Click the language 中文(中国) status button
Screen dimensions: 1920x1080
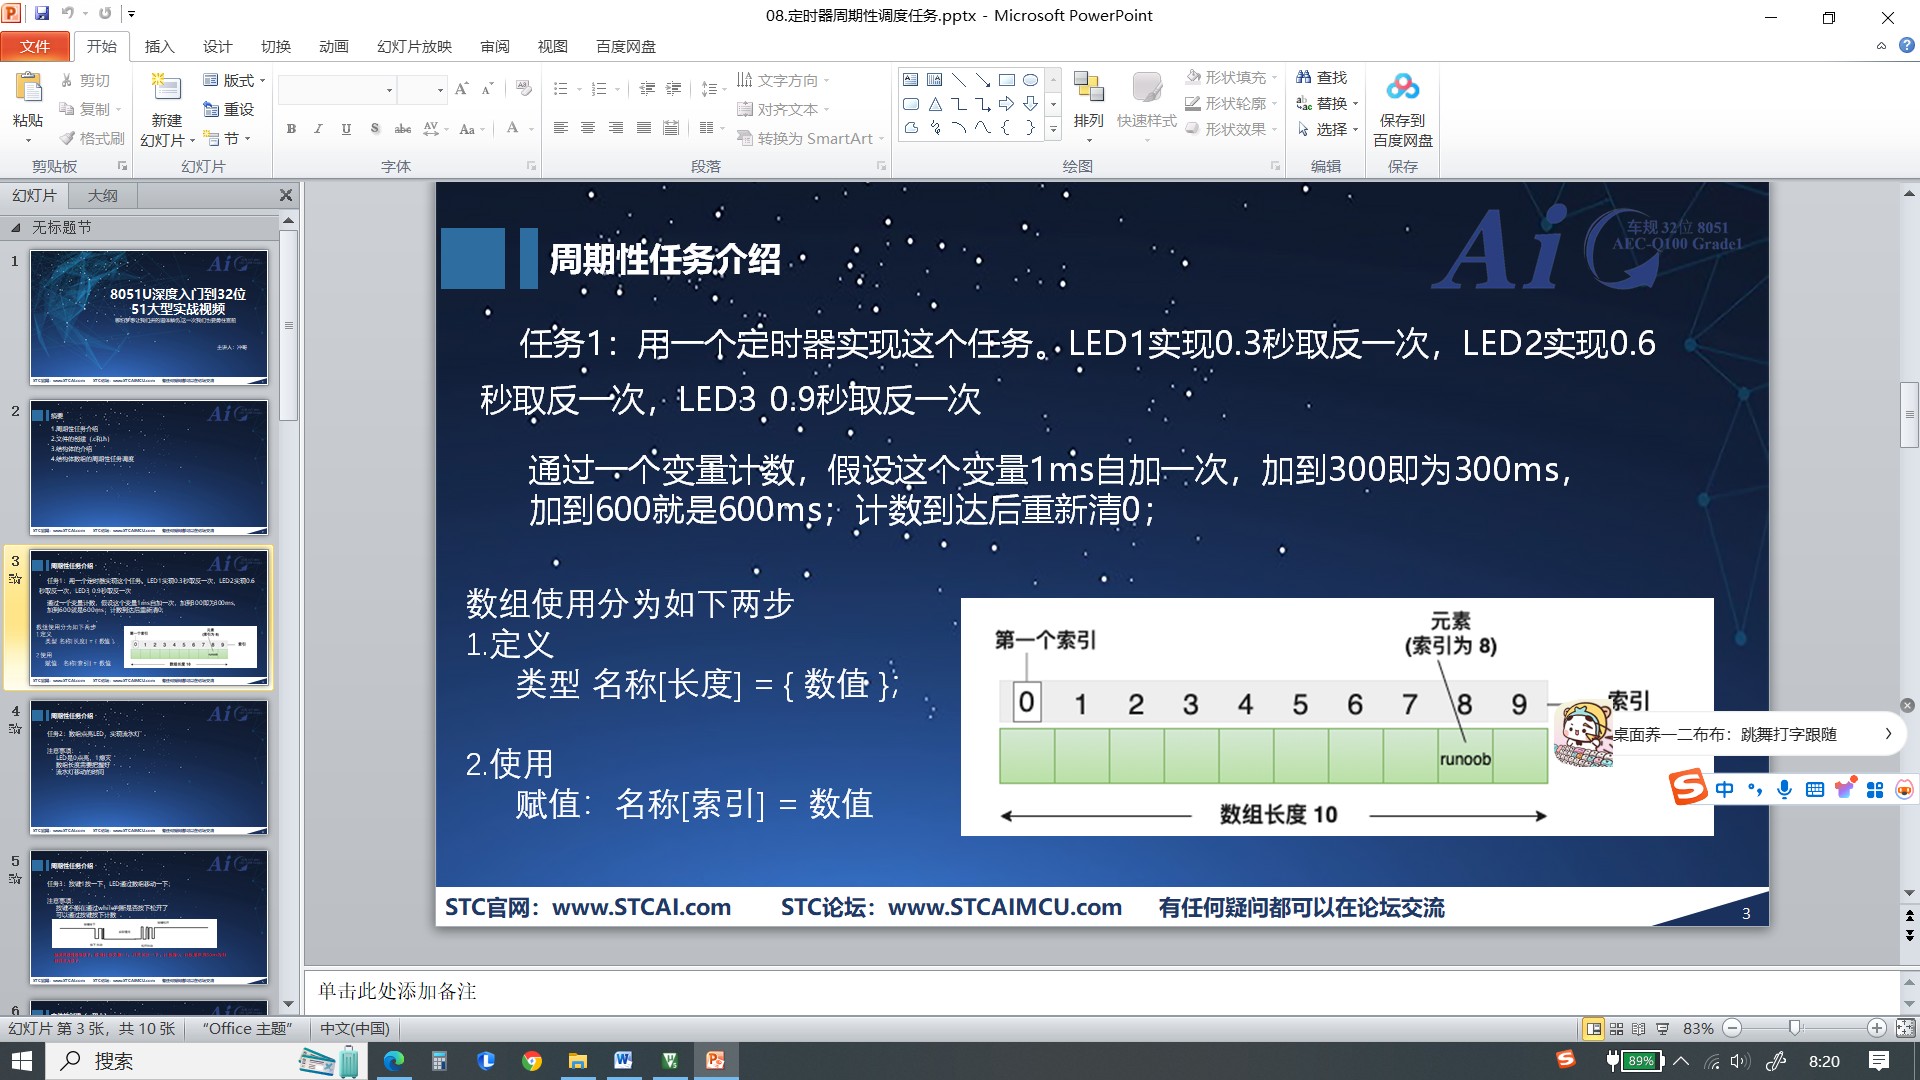point(354,1028)
